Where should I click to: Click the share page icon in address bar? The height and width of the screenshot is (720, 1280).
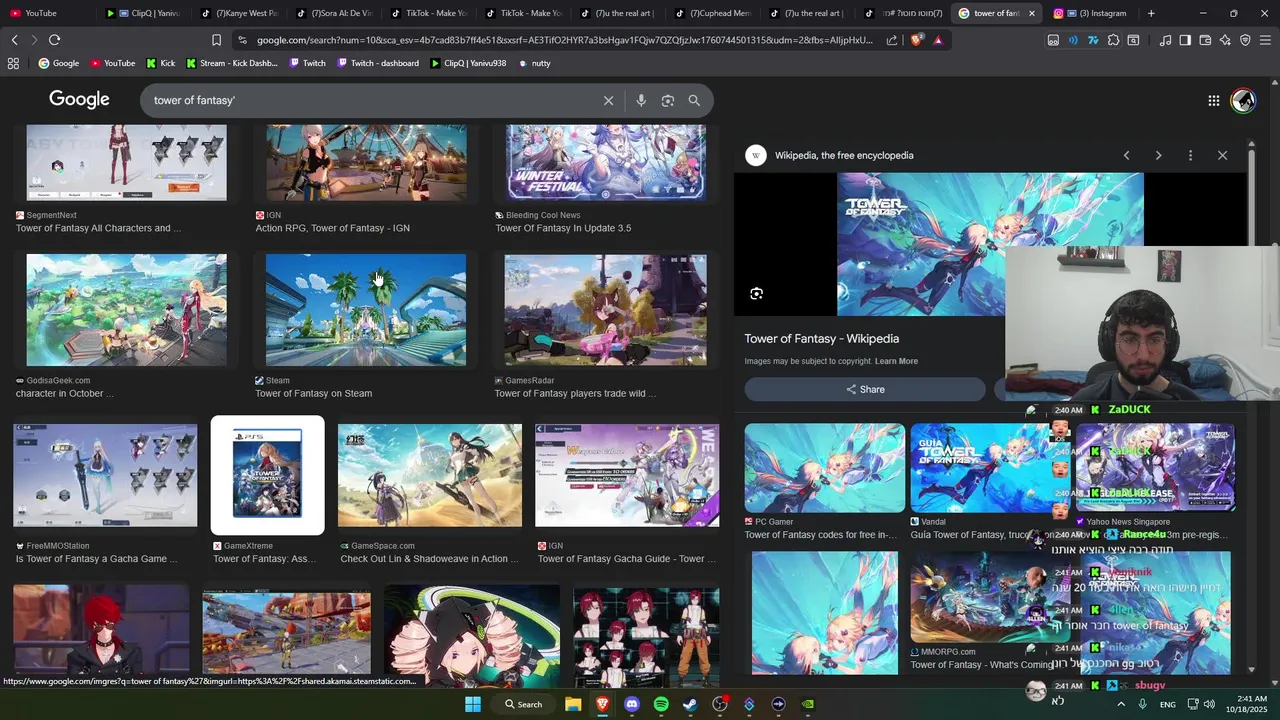pos(892,40)
